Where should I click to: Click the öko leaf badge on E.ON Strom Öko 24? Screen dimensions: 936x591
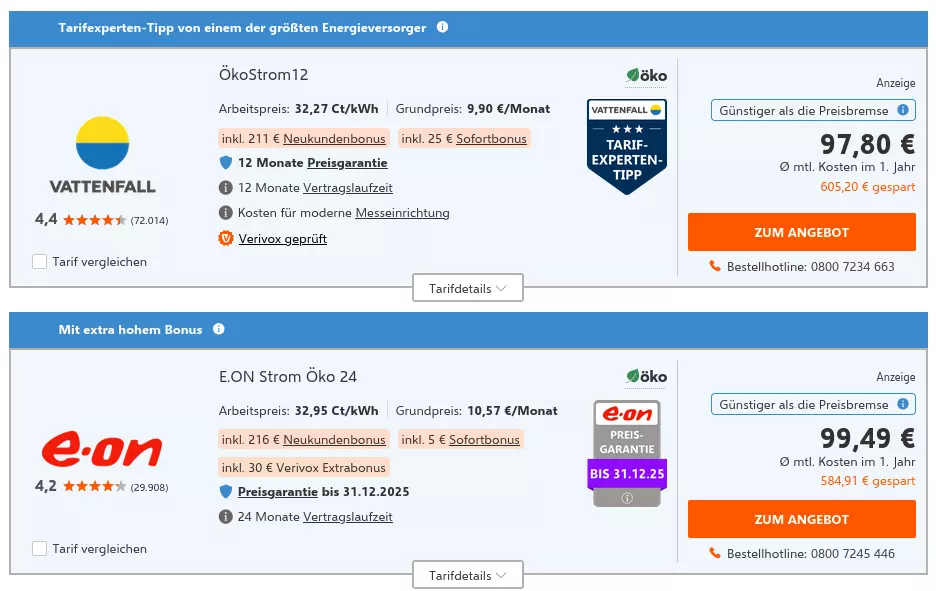click(x=646, y=377)
